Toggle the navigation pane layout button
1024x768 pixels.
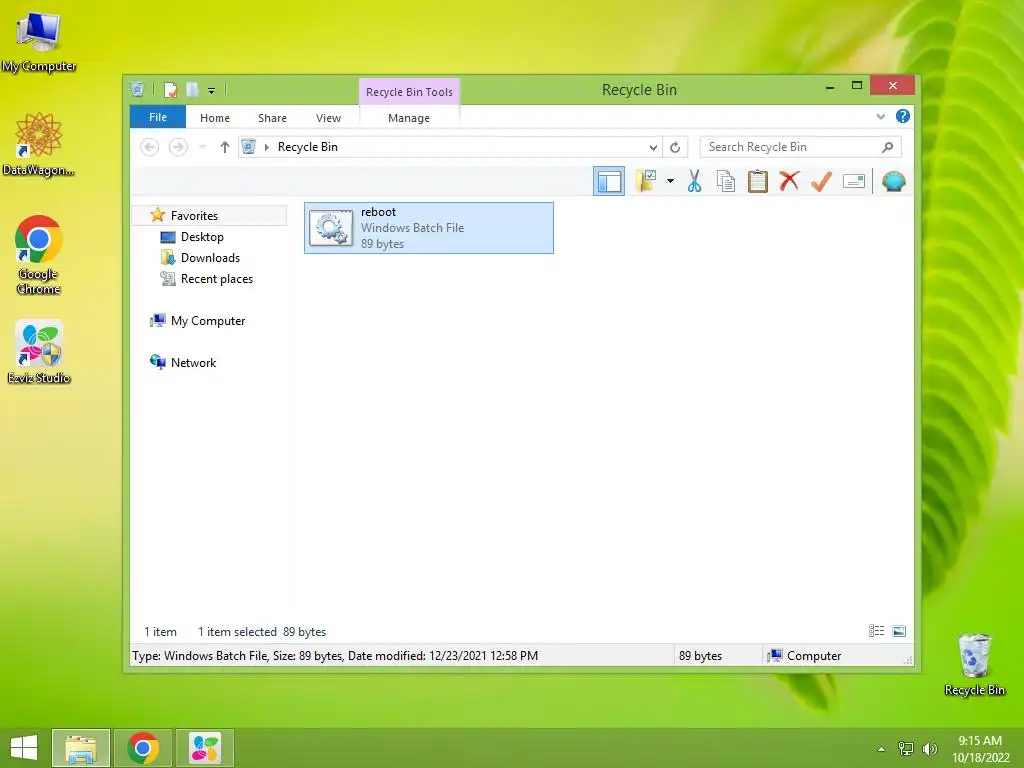point(609,182)
